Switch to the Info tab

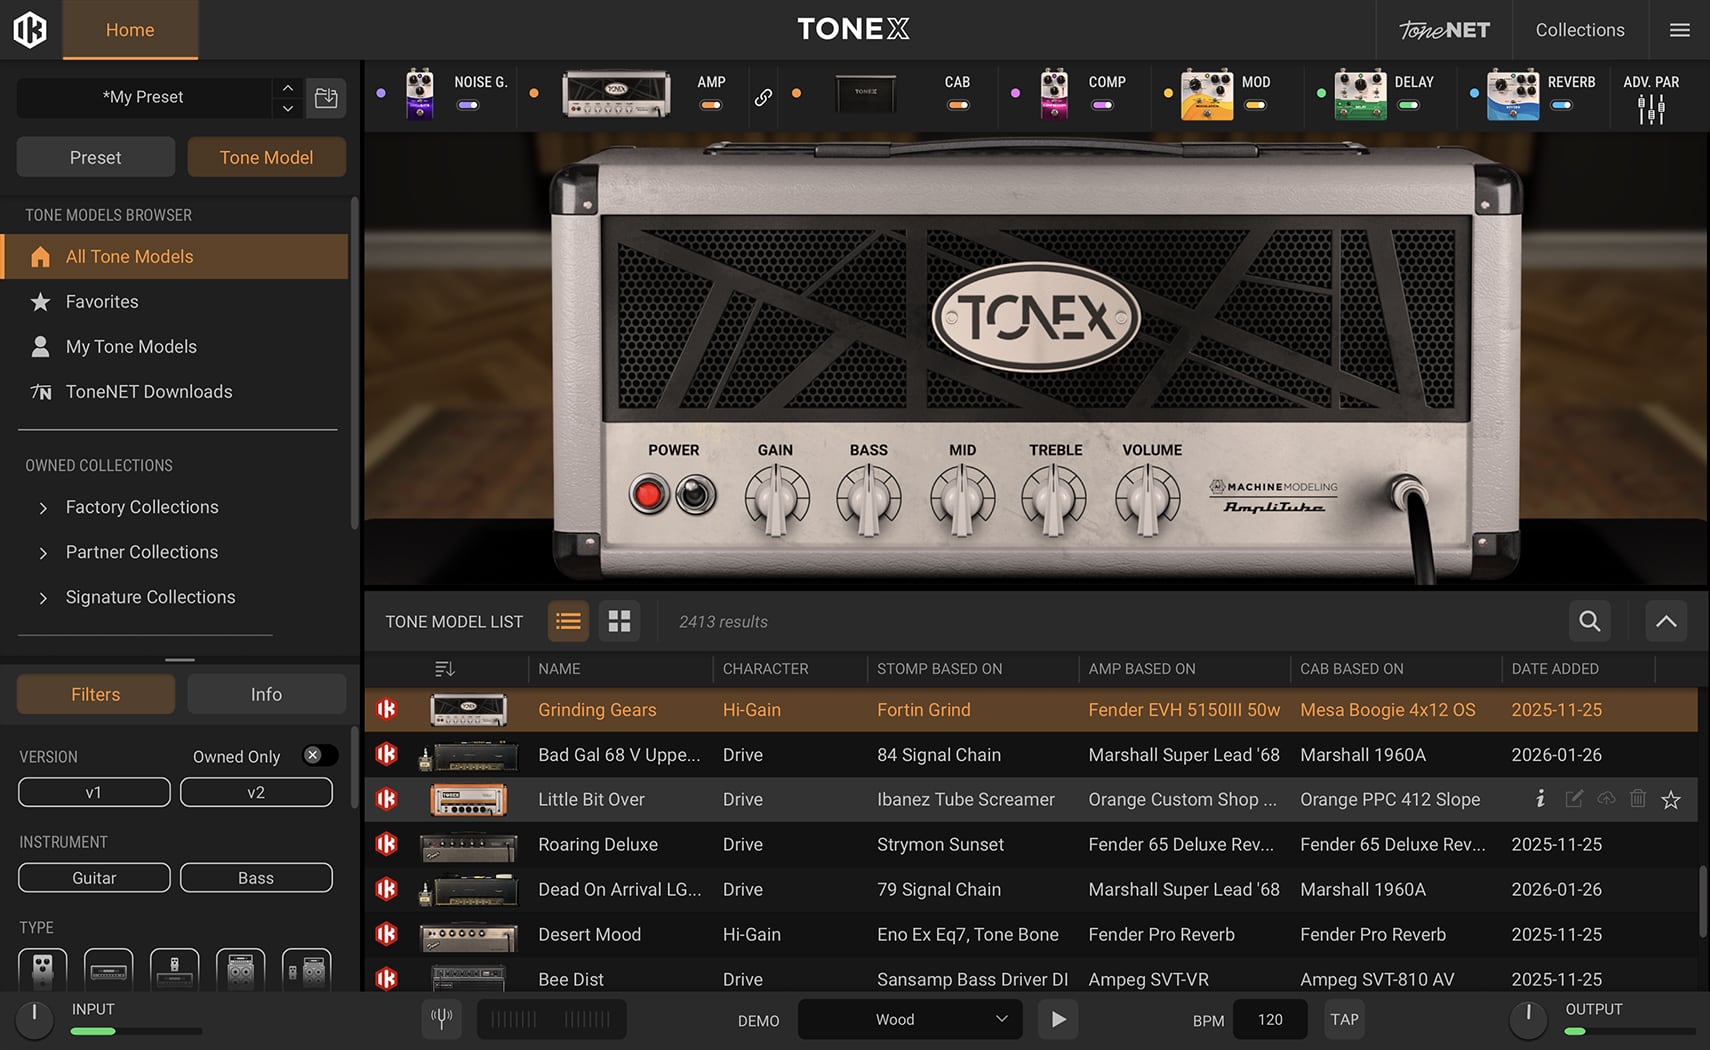[266, 694]
